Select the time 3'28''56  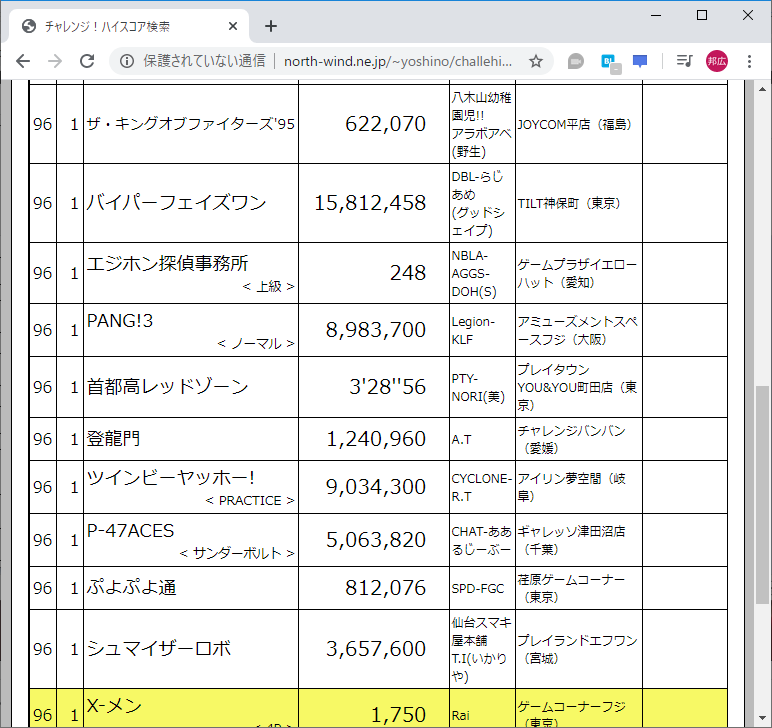387,387
